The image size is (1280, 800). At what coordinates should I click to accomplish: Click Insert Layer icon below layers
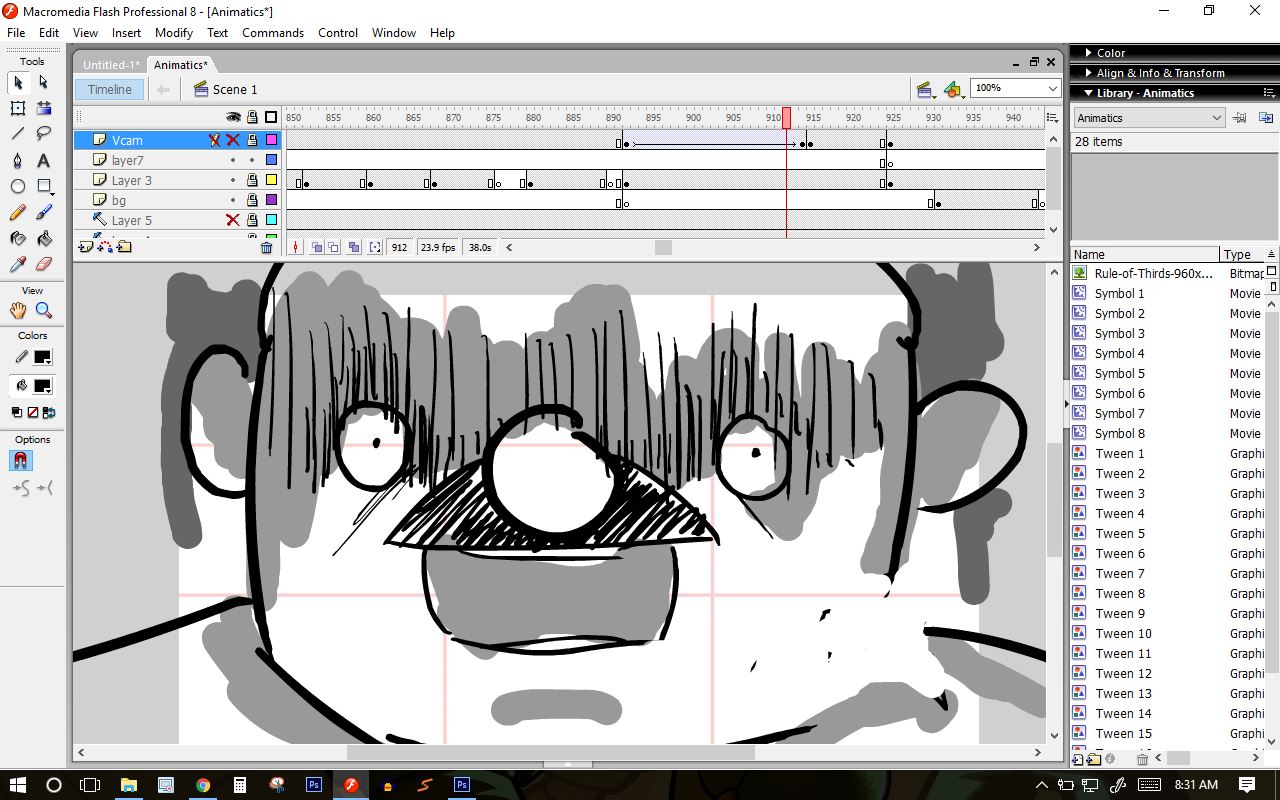coord(86,247)
